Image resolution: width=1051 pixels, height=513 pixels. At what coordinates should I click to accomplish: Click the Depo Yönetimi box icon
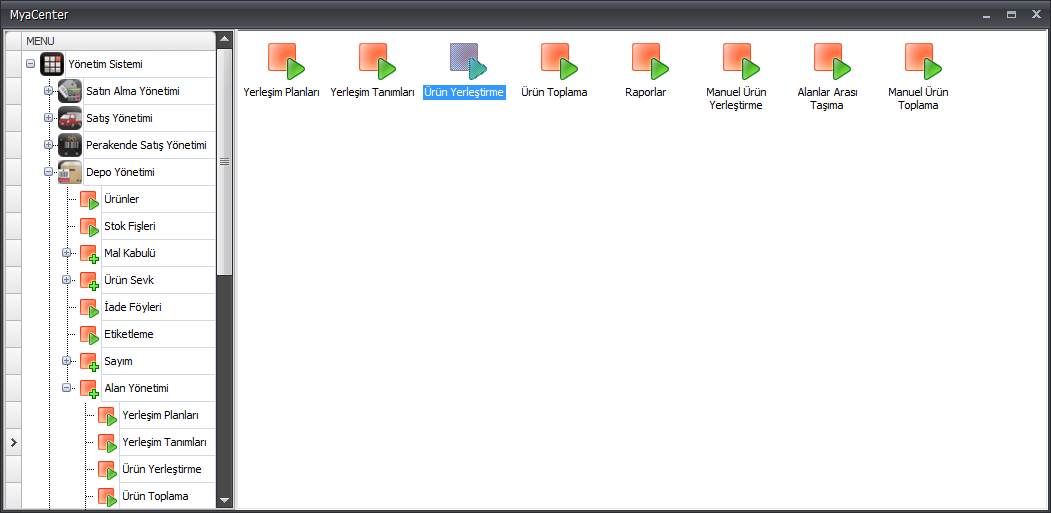[70, 172]
